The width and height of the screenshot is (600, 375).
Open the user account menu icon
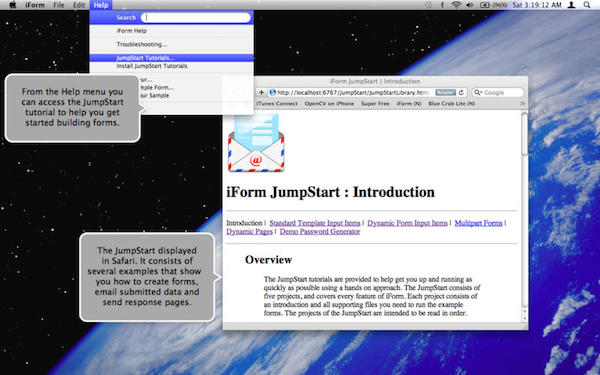click(x=571, y=5)
